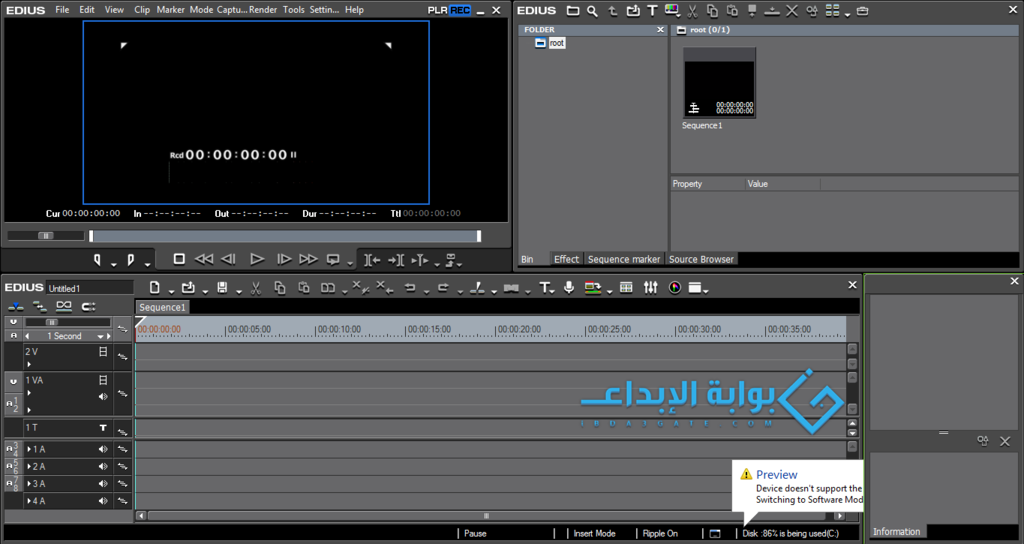Click the Stop button in the player

pyautogui.click(x=179, y=259)
